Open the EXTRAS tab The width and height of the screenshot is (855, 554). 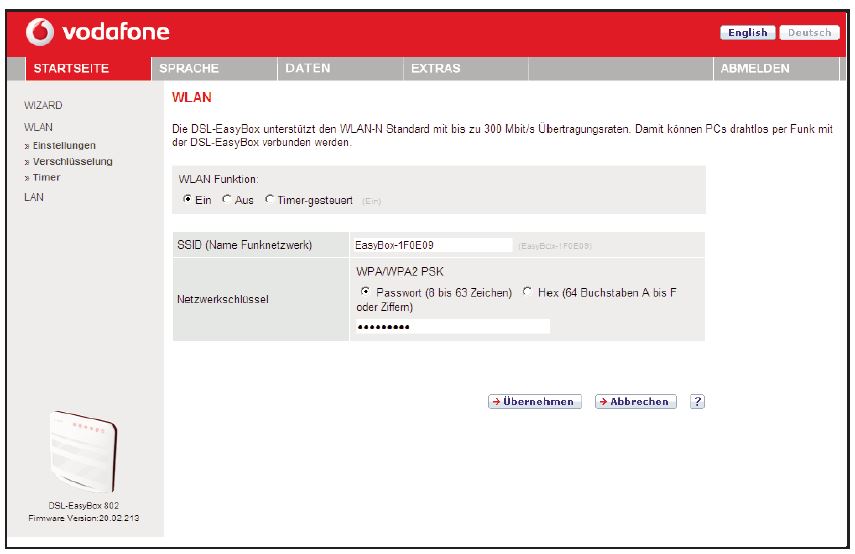click(x=466, y=69)
